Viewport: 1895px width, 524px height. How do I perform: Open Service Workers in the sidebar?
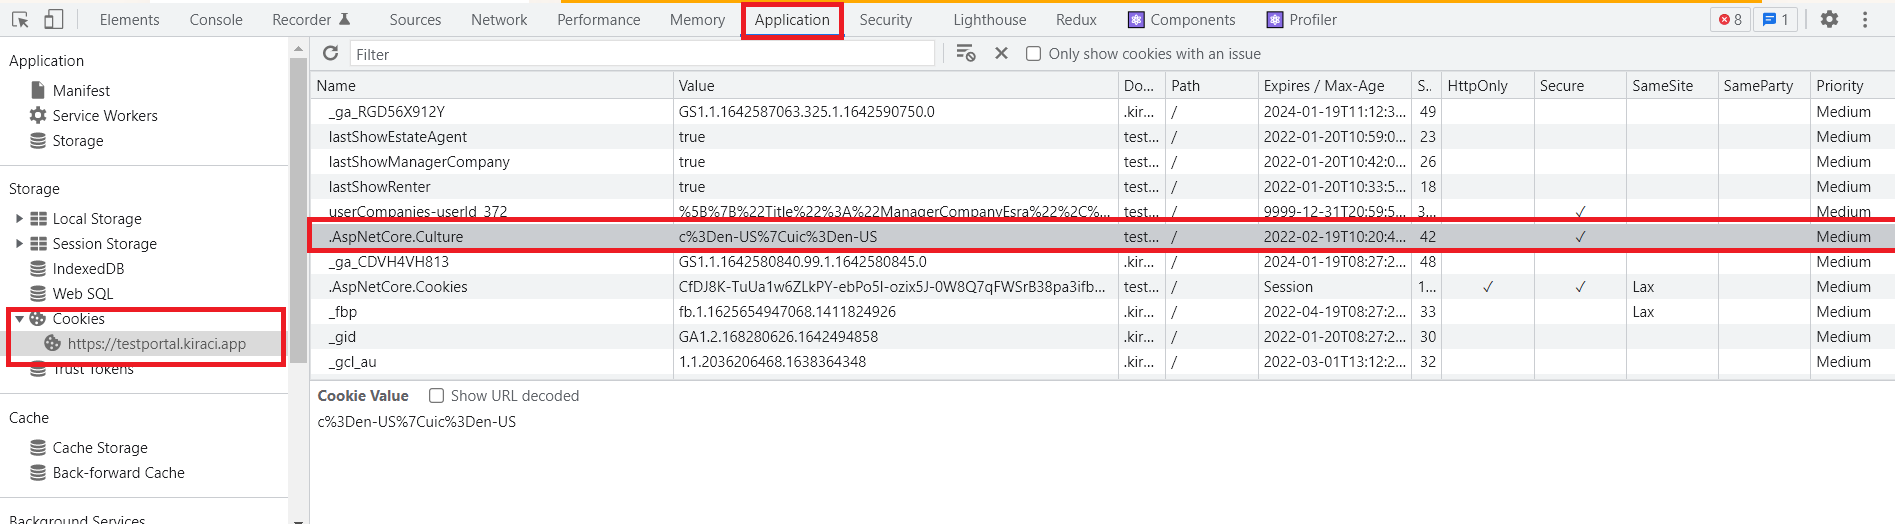point(104,116)
